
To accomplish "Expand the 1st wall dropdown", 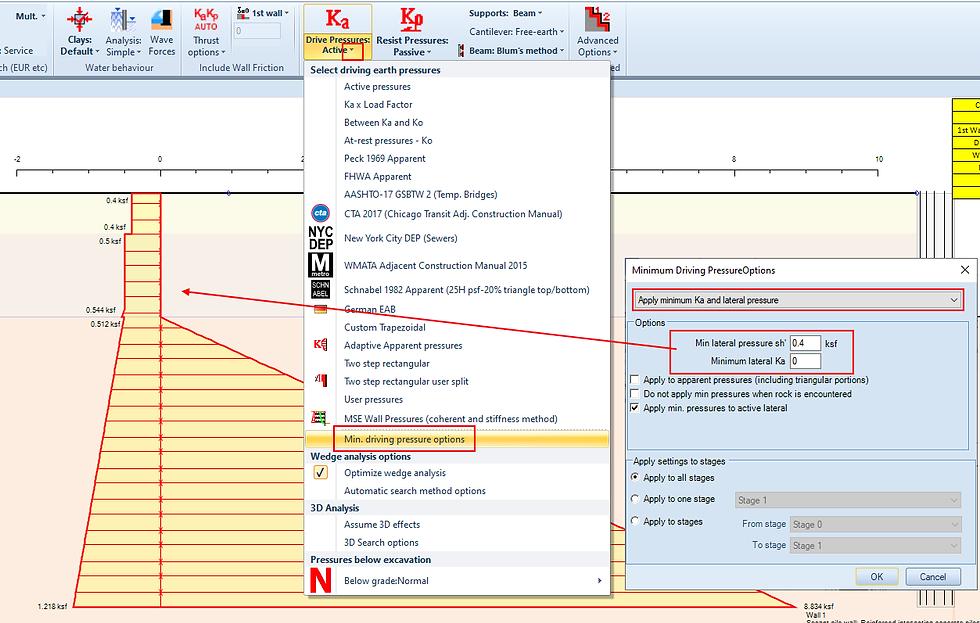I will coord(271,13).
